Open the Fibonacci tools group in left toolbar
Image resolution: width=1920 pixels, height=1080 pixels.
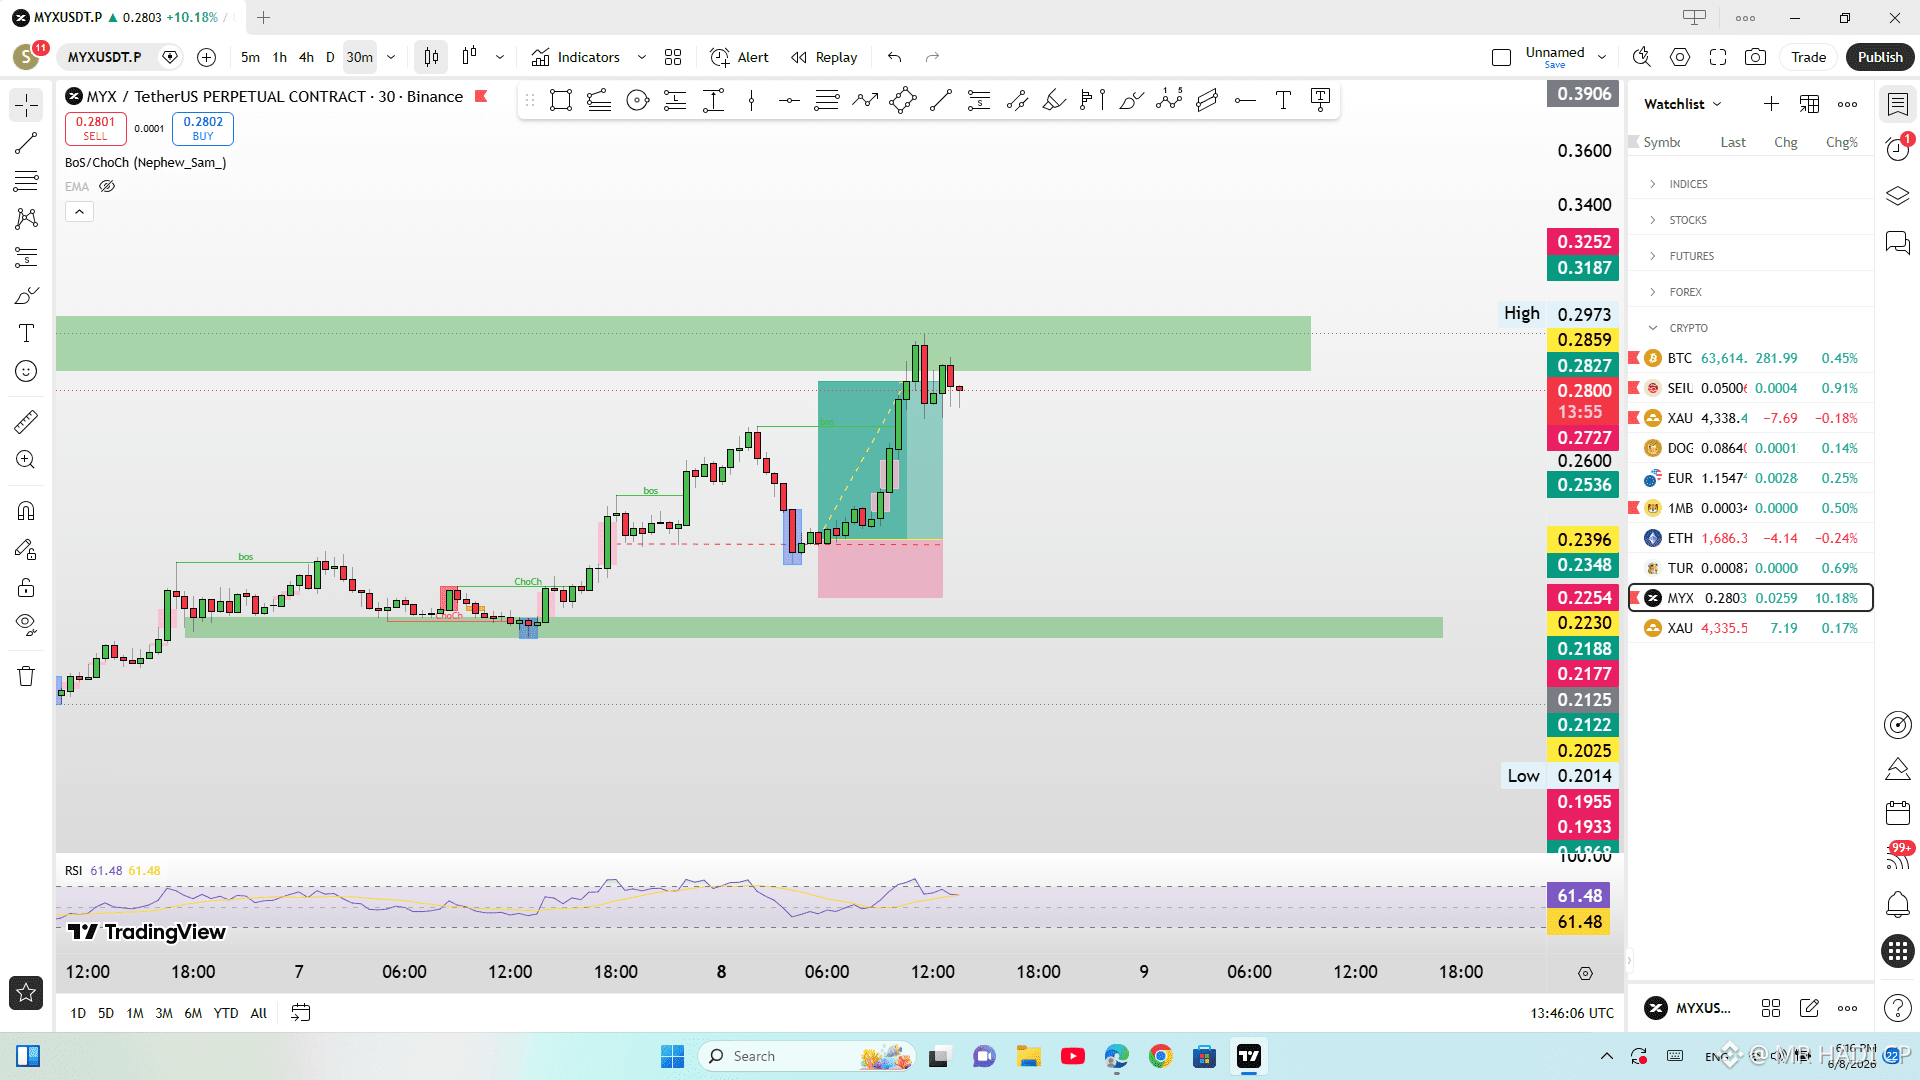click(x=26, y=181)
